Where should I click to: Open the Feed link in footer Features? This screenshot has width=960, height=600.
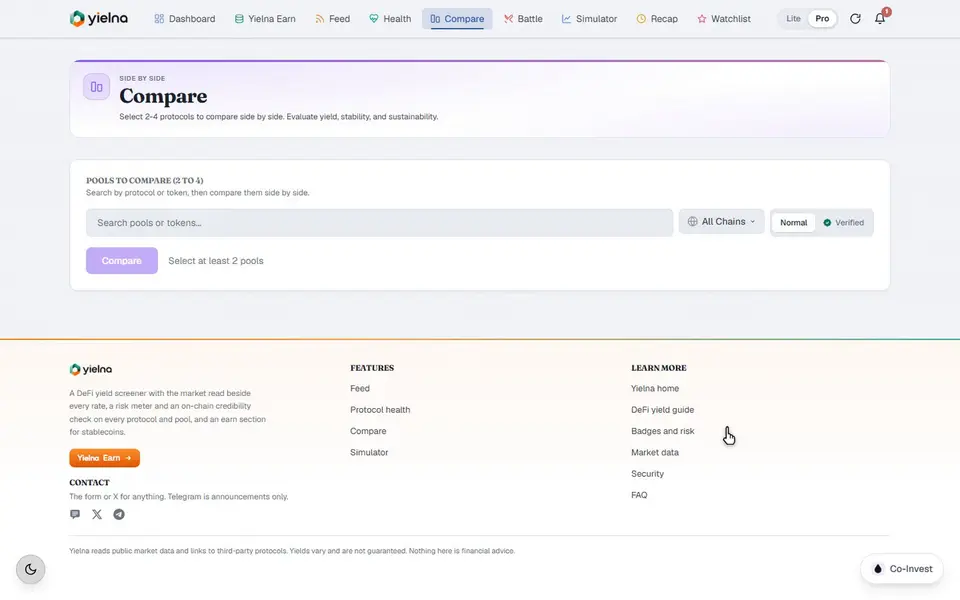[x=360, y=388]
